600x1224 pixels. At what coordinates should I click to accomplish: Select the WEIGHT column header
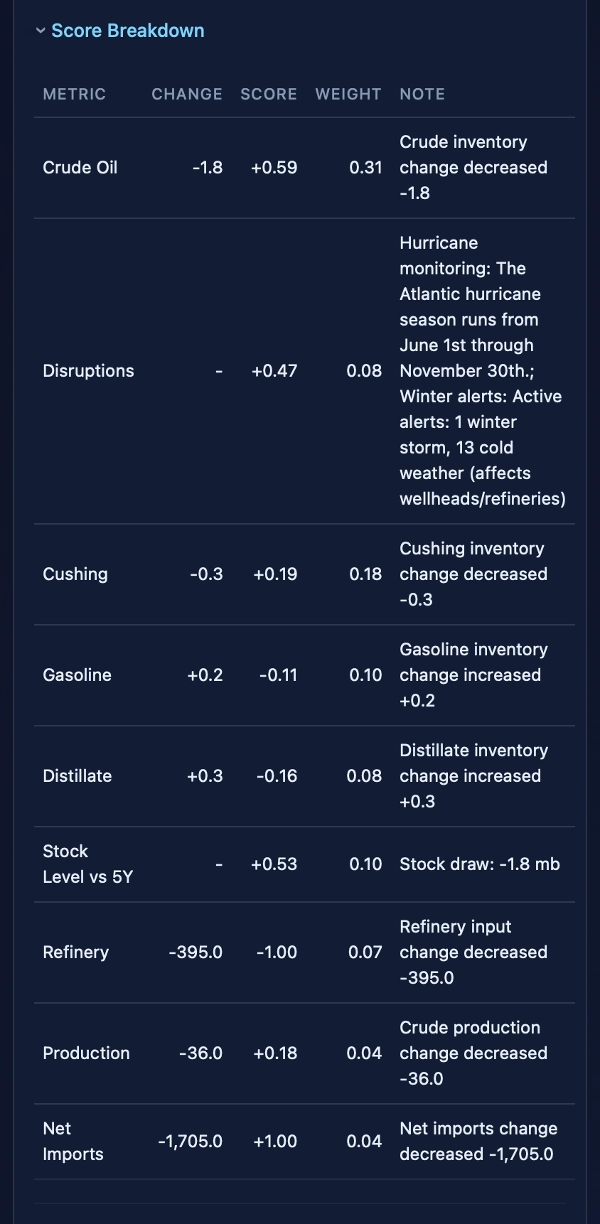348,94
